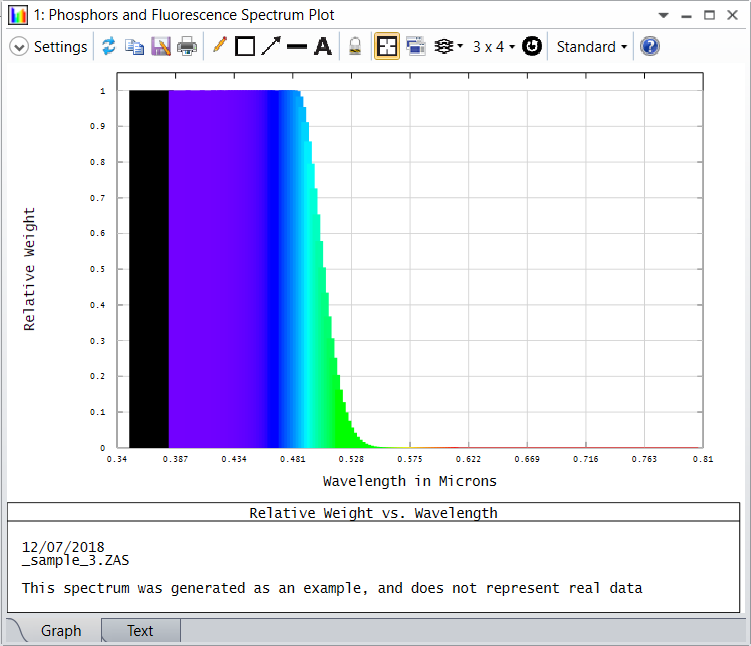
Task: Expand the Settings chevron button
Action: coord(19,47)
